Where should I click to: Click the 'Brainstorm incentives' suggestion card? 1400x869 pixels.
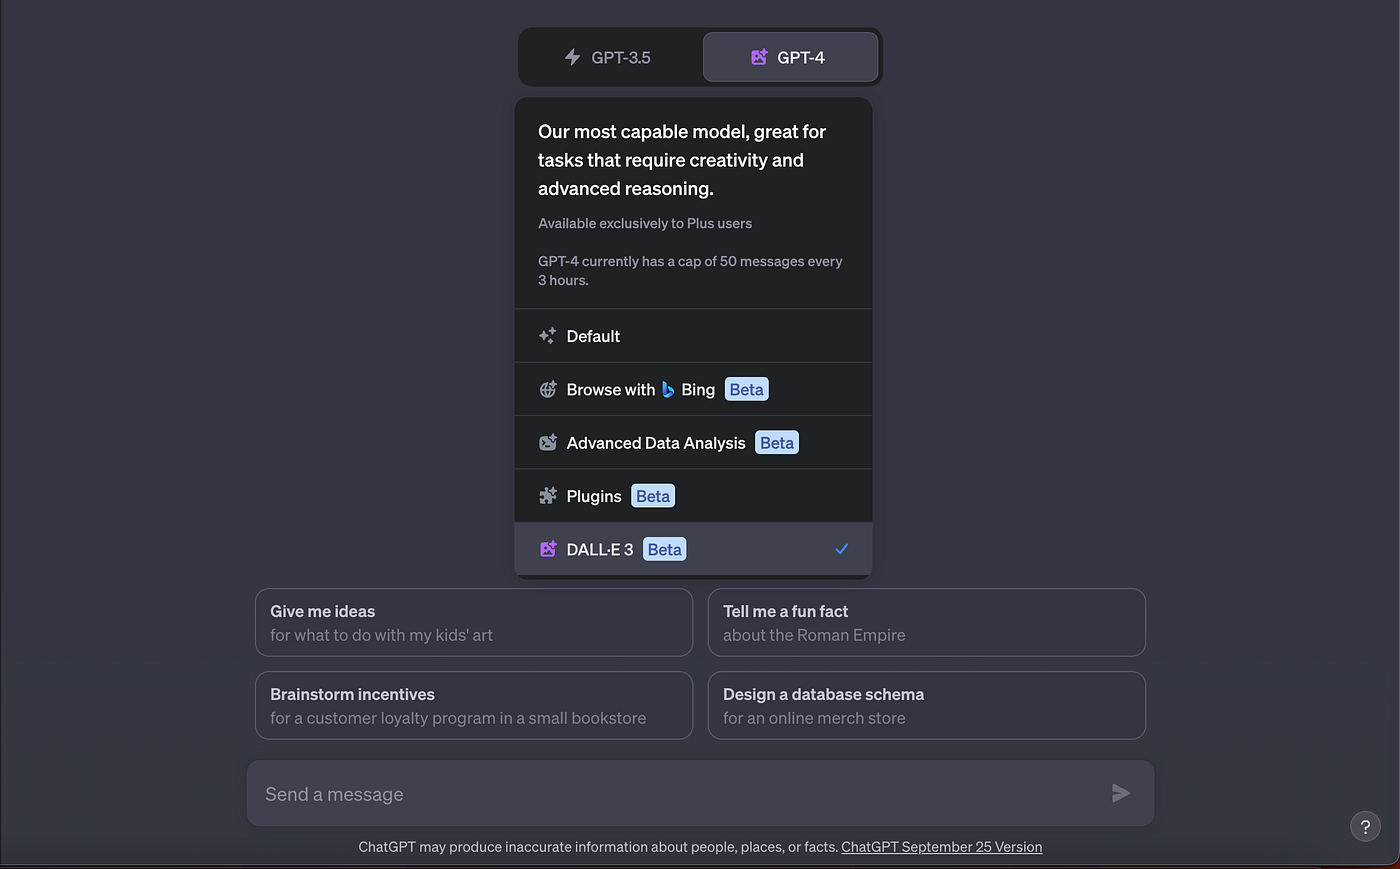click(474, 705)
